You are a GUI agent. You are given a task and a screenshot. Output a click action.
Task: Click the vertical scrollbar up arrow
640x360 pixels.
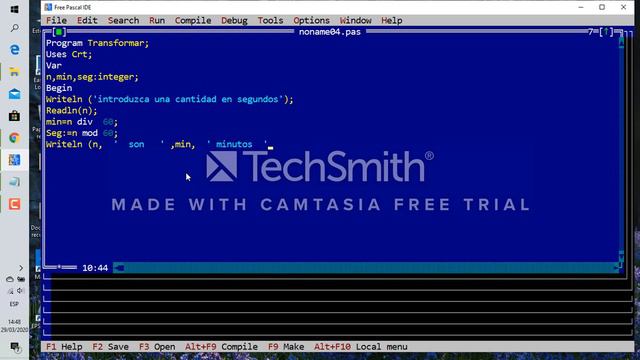pos(621,42)
